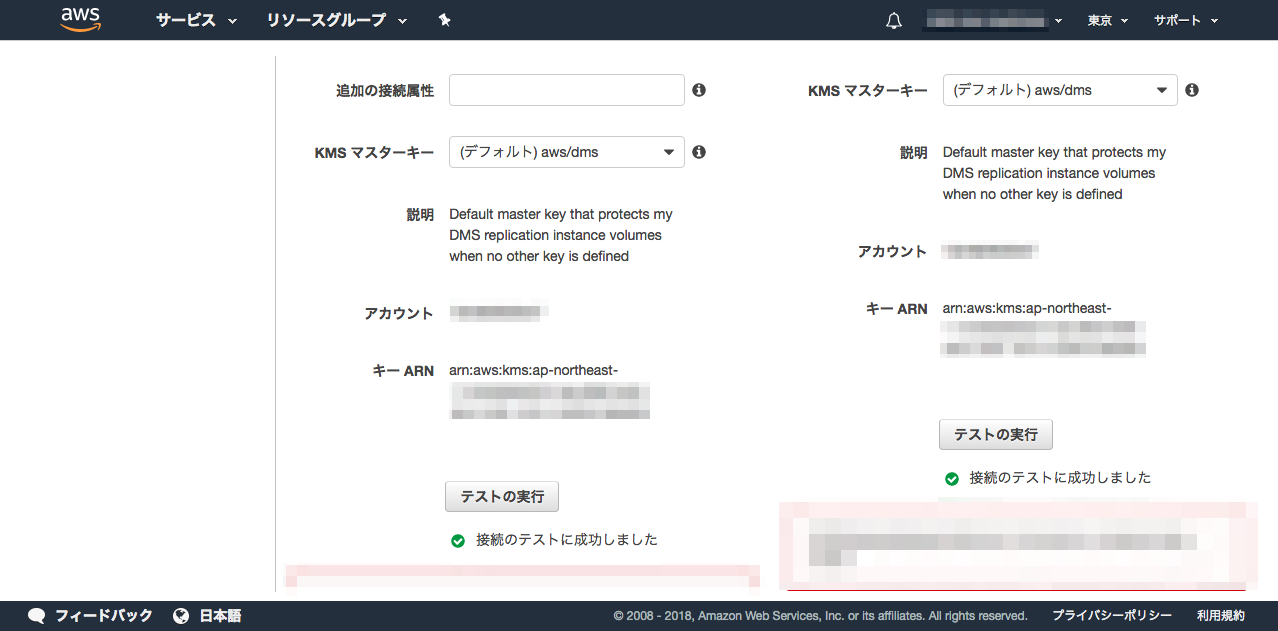
Task: Click the left テストの実行 button
Action: 501,496
